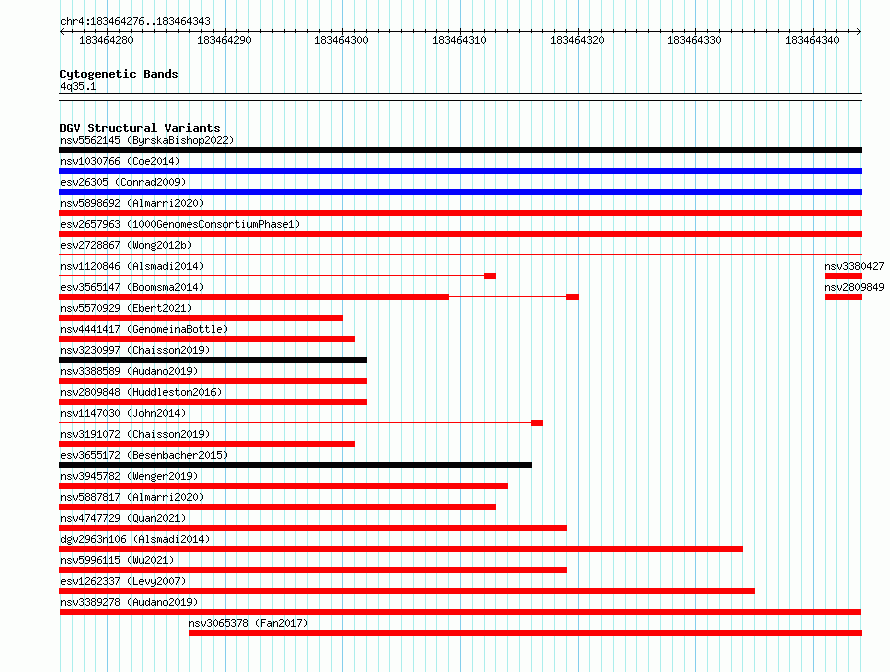
Task: Select the red bar under dgv2963n106
Action: 401,549
